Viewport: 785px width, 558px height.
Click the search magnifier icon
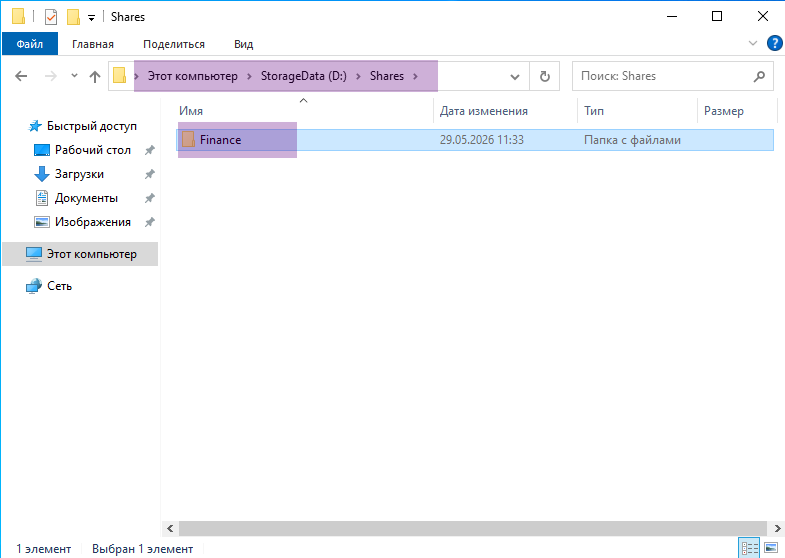[x=759, y=76]
